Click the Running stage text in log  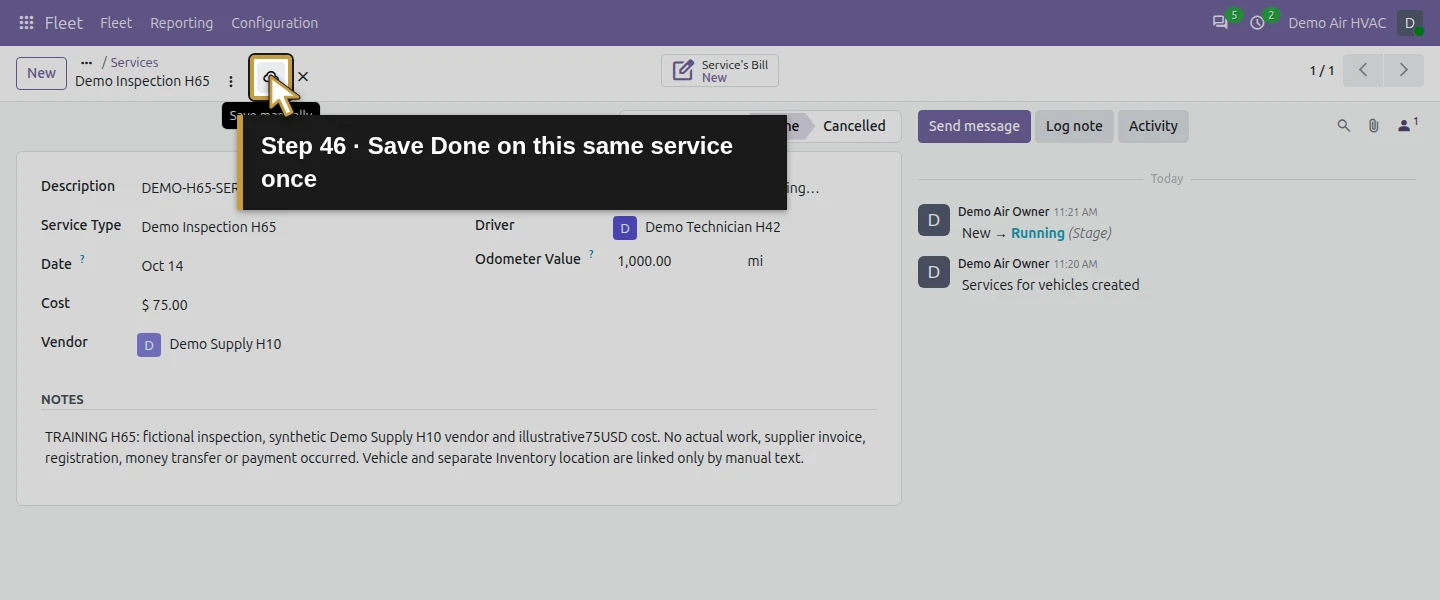[x=1038, y=233]
